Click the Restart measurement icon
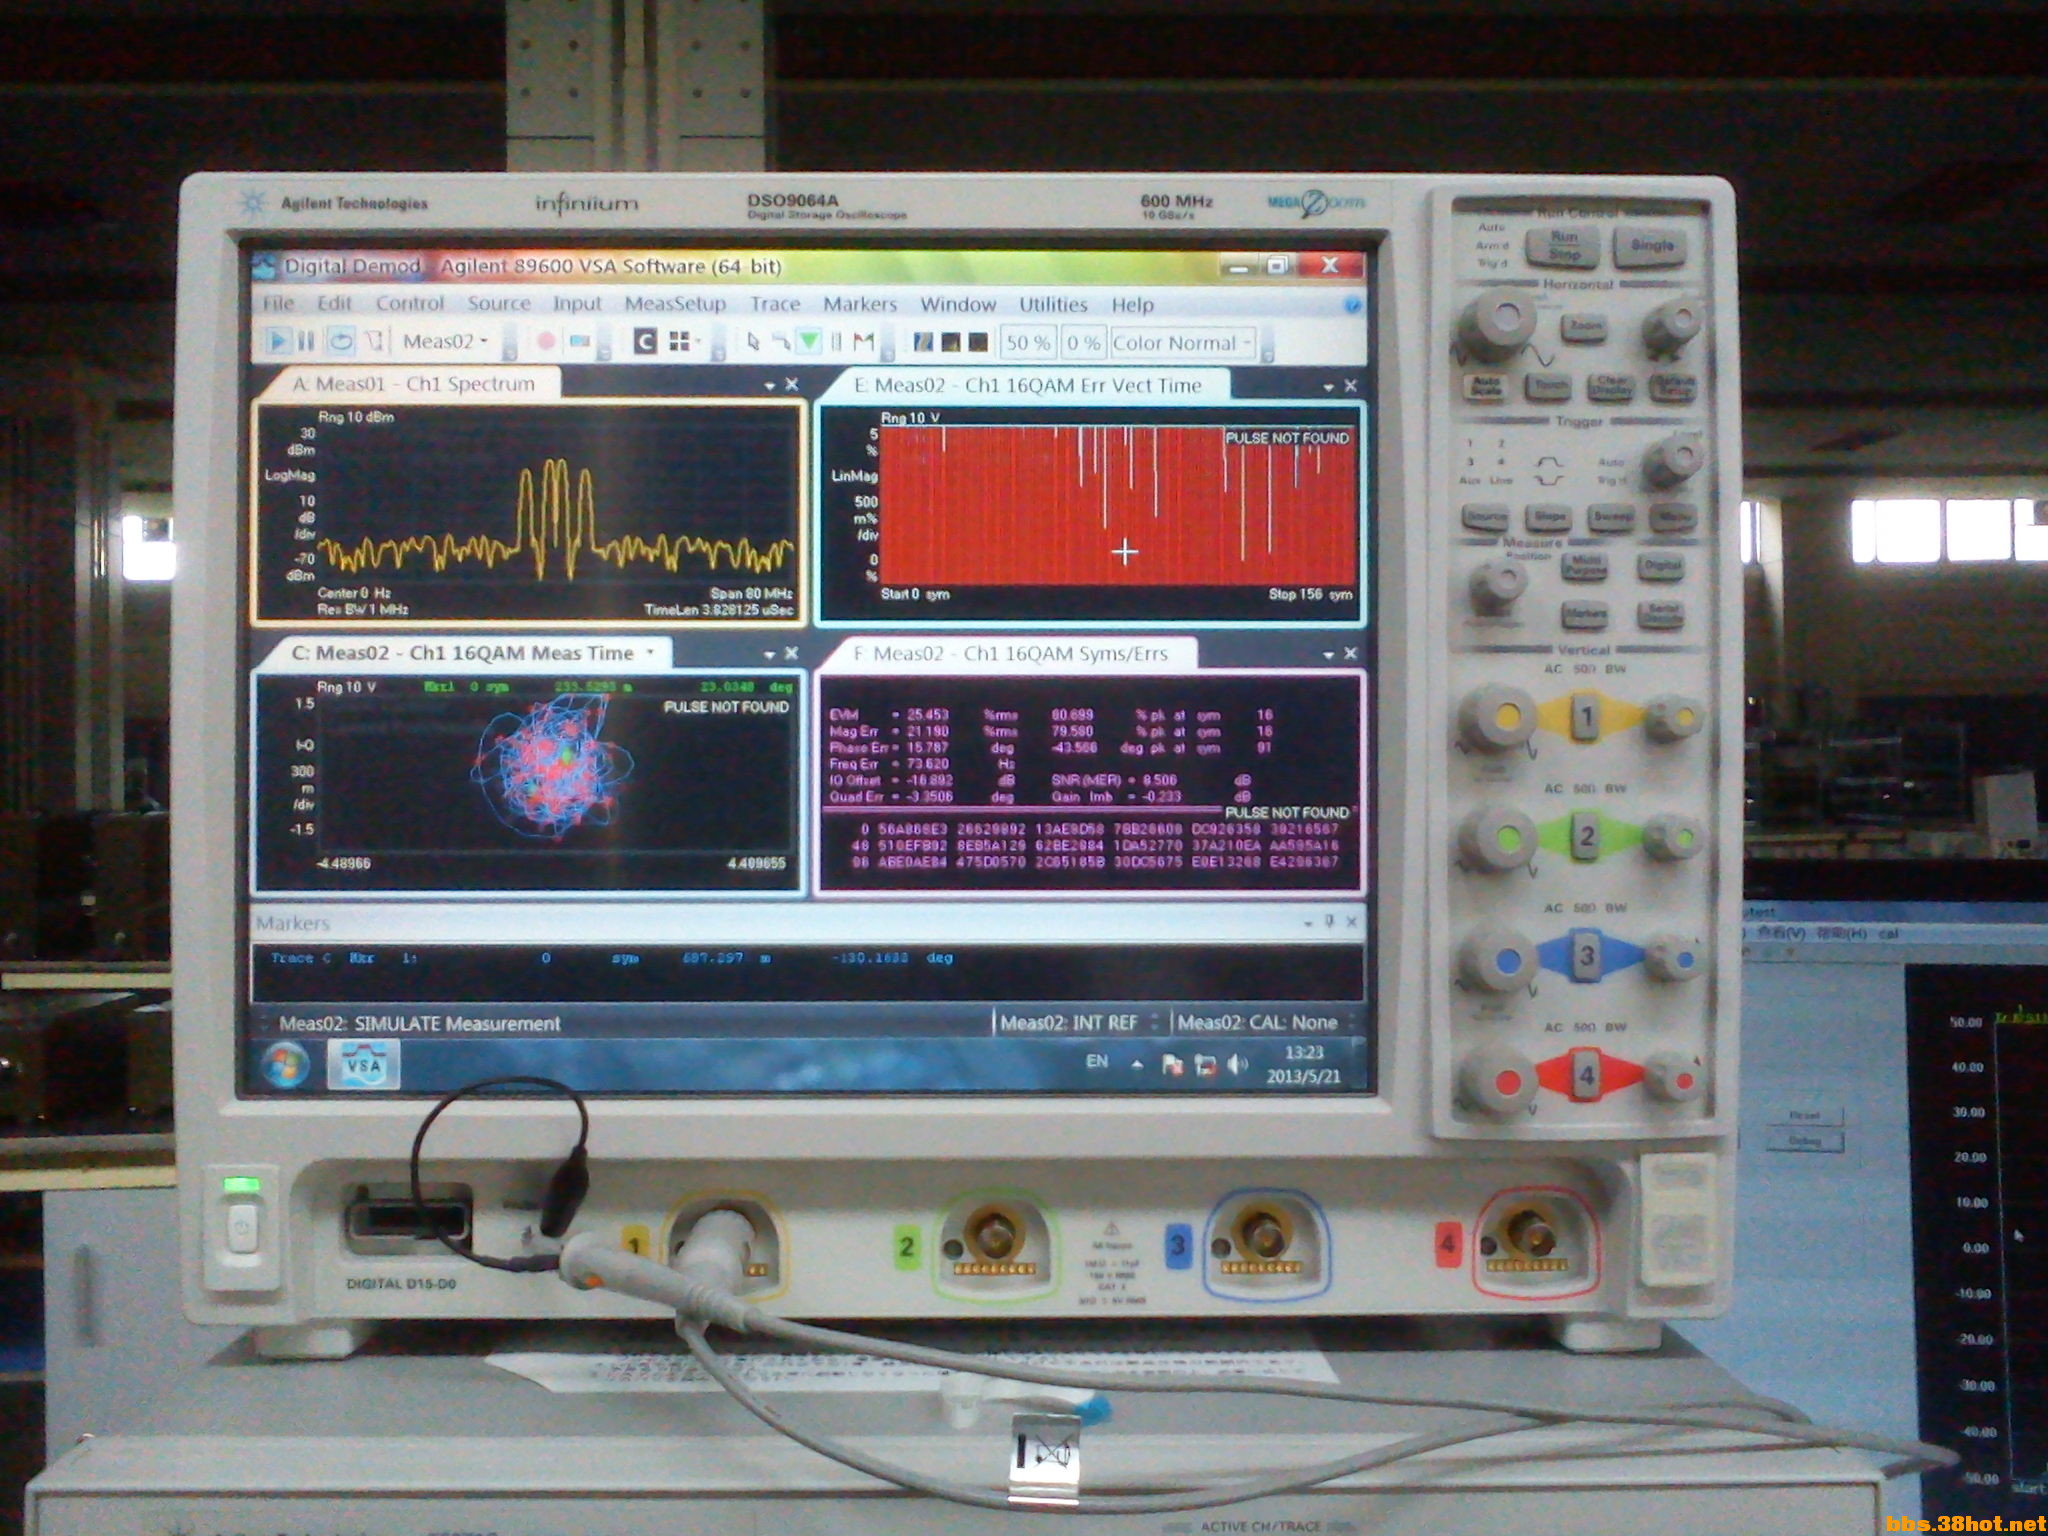Screen dimensions: 2048x1536 (x=341, y=342)
